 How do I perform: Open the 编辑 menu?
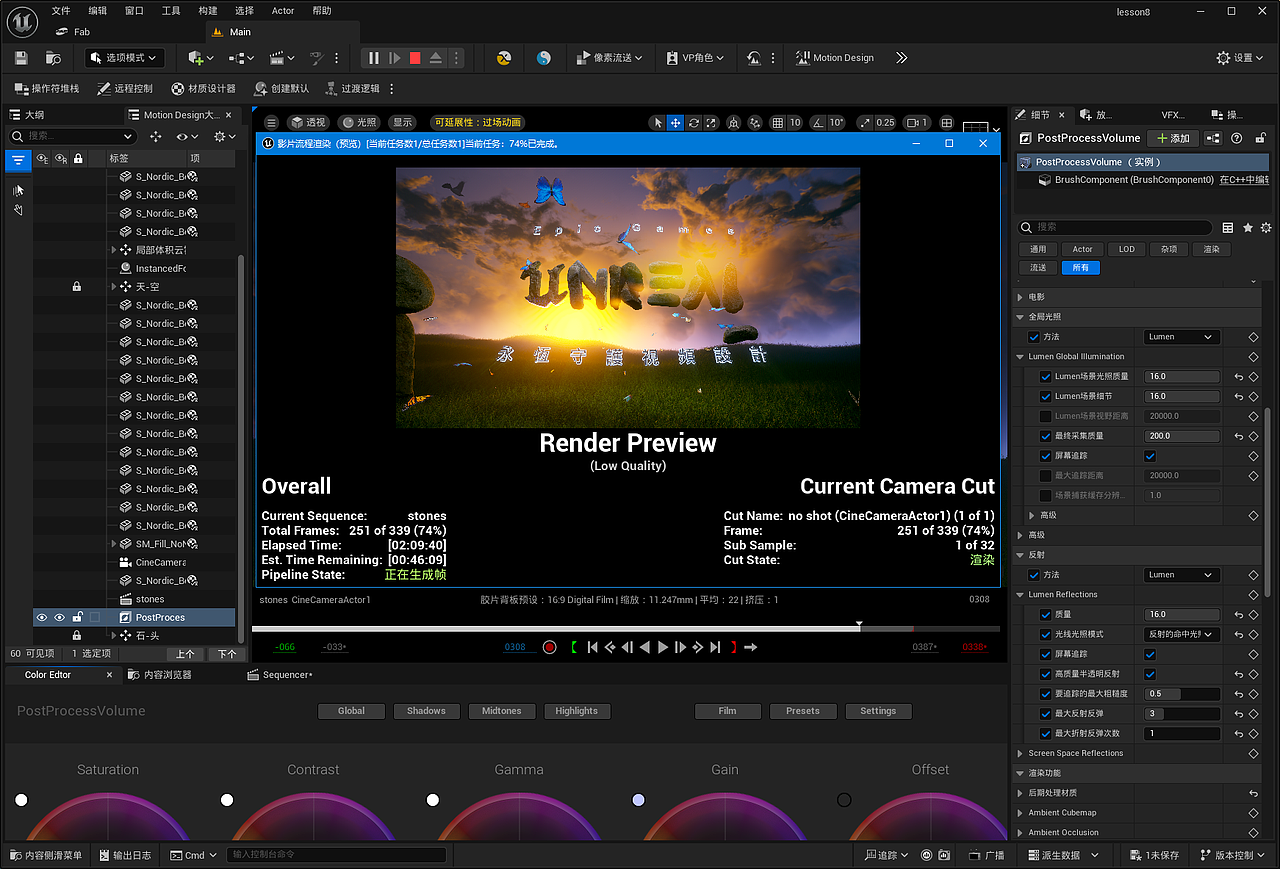98,11
